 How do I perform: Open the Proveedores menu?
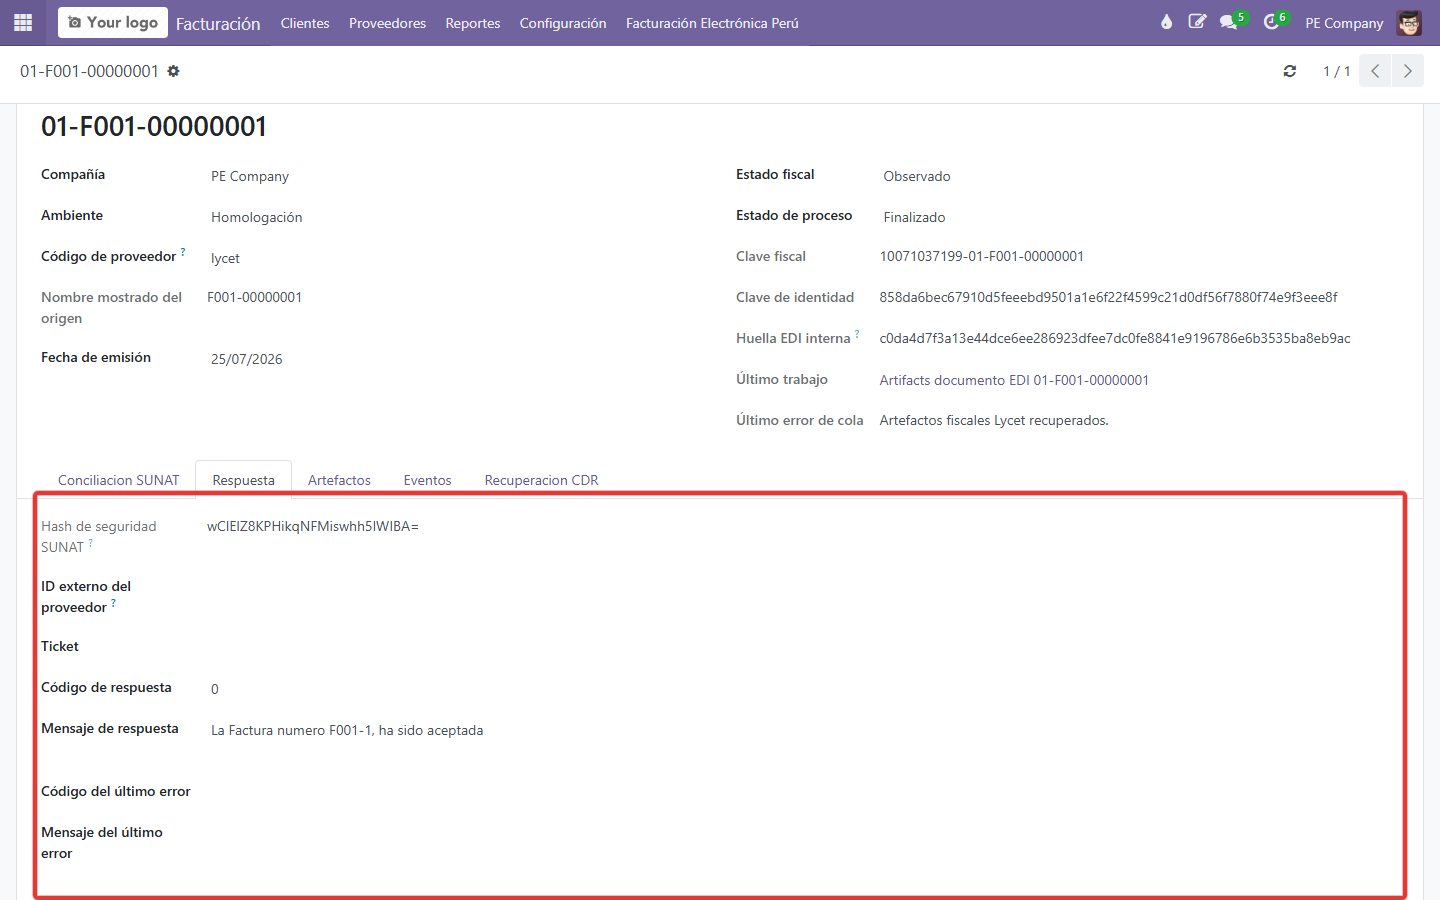point(387,23)
